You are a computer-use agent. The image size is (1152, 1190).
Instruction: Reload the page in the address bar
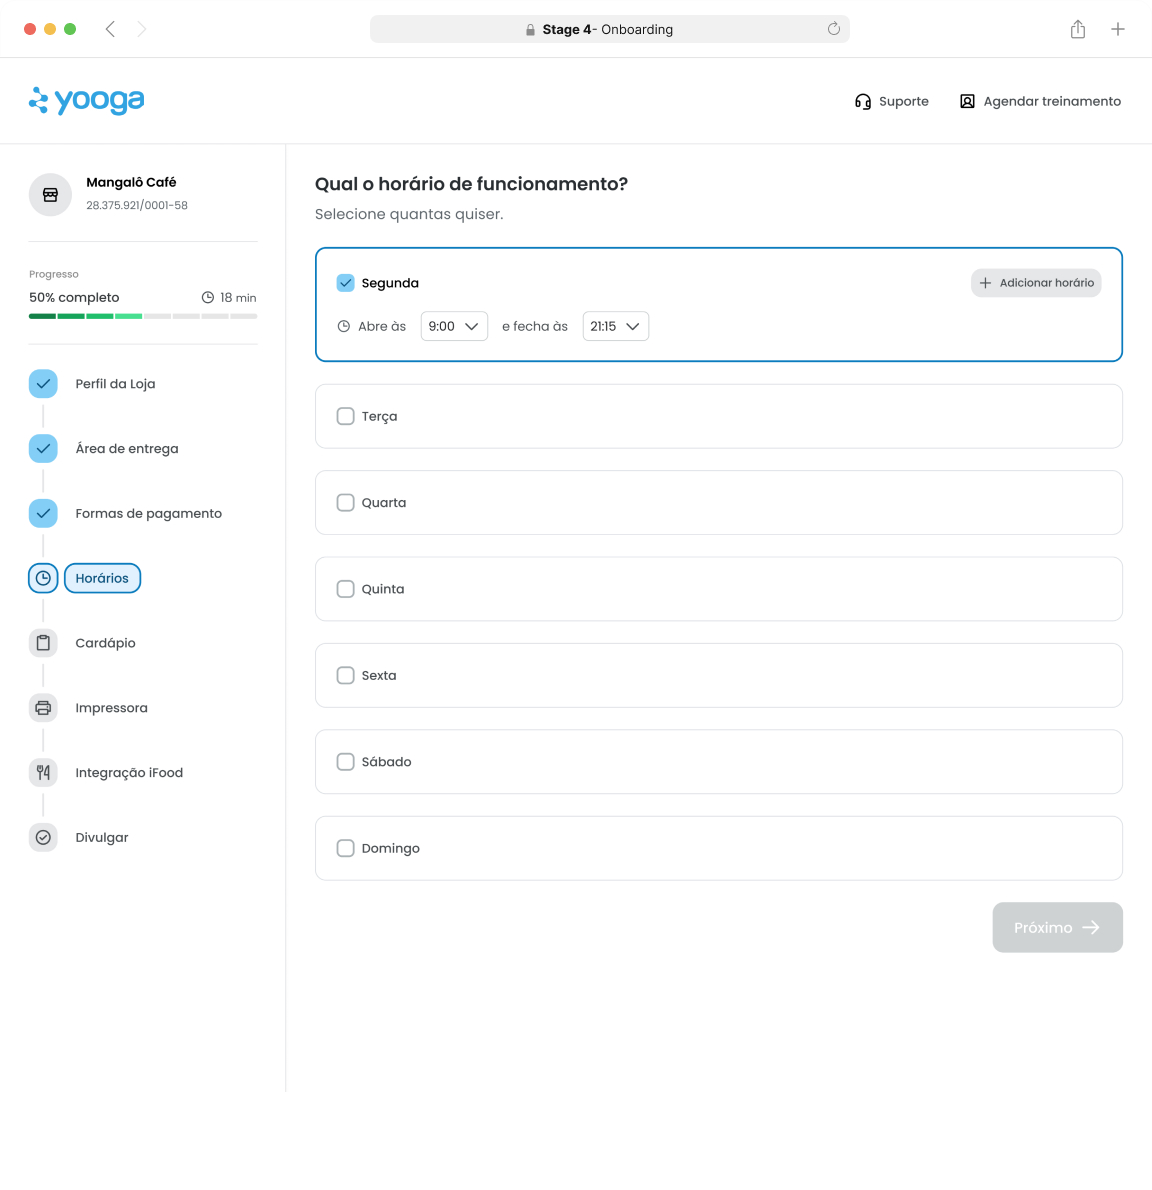click(833, 29)
